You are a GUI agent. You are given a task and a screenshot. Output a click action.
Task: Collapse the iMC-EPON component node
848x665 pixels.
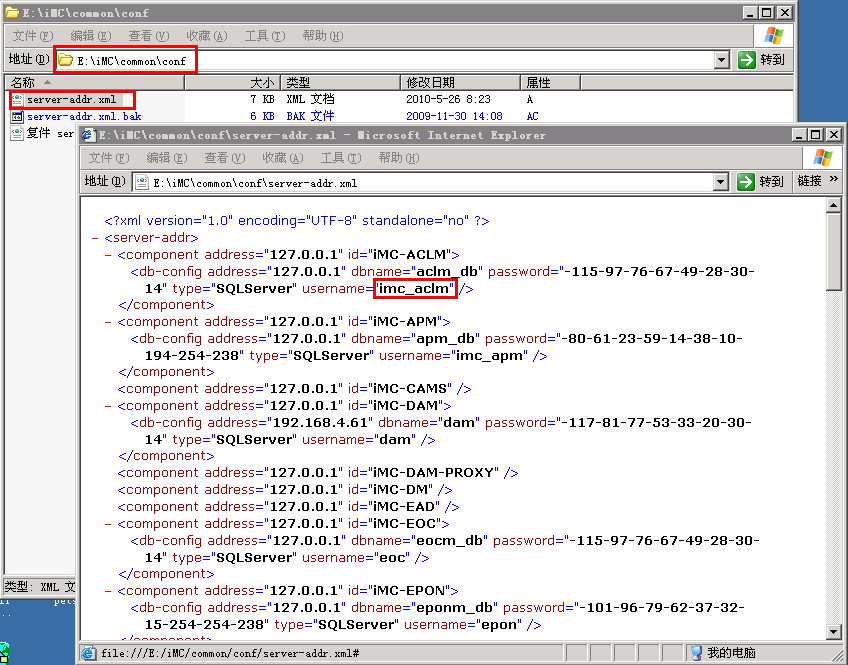tap(108, 591)
